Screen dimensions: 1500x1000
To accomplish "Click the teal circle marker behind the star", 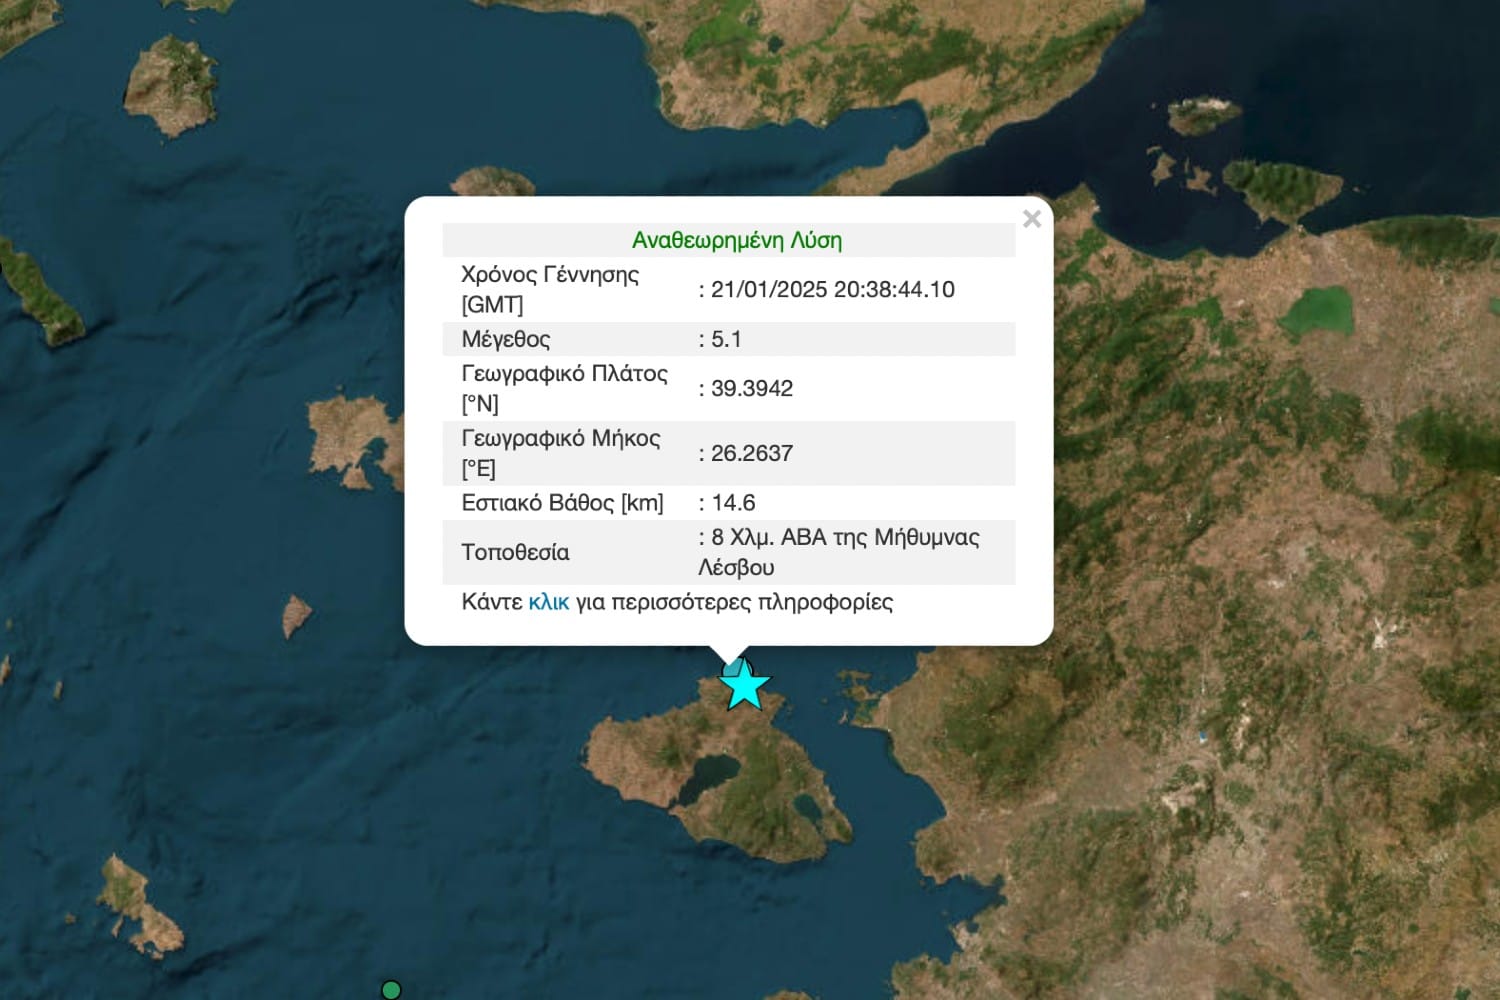I will pyautogui.click(x=735, y=667).
